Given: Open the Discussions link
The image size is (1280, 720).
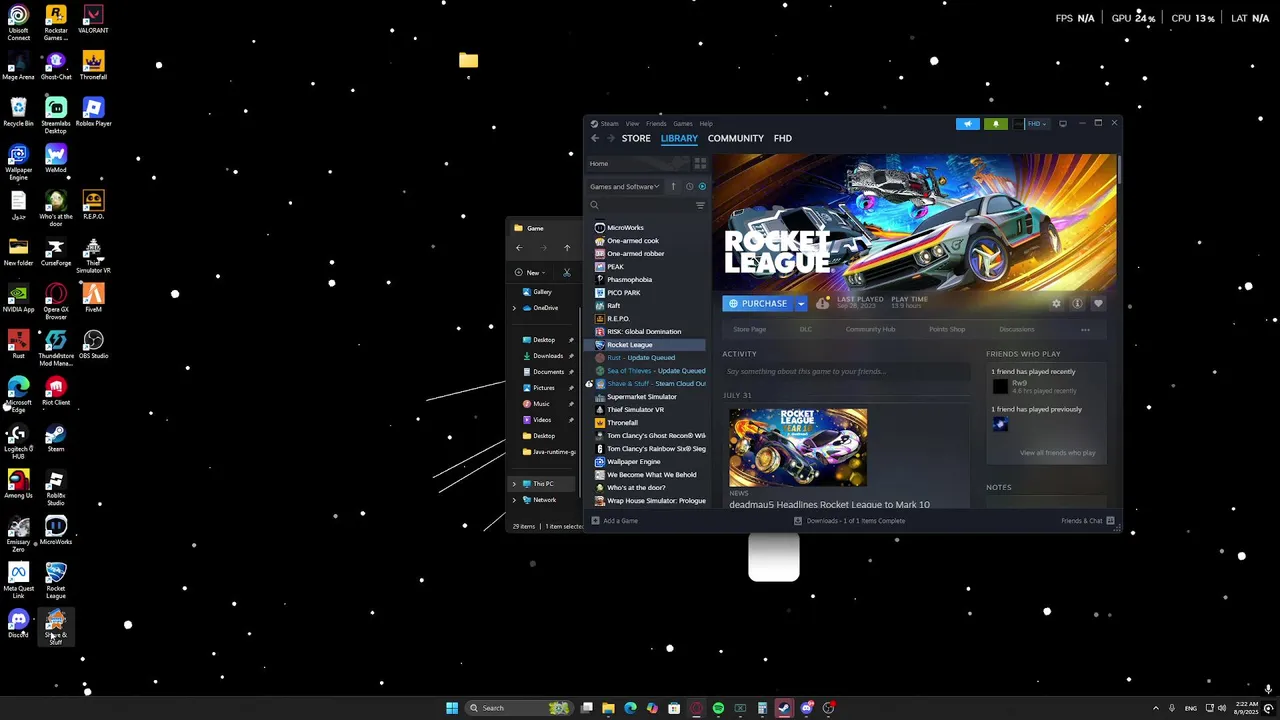Looking at the screenshot, I should [x=1017, y=329].
